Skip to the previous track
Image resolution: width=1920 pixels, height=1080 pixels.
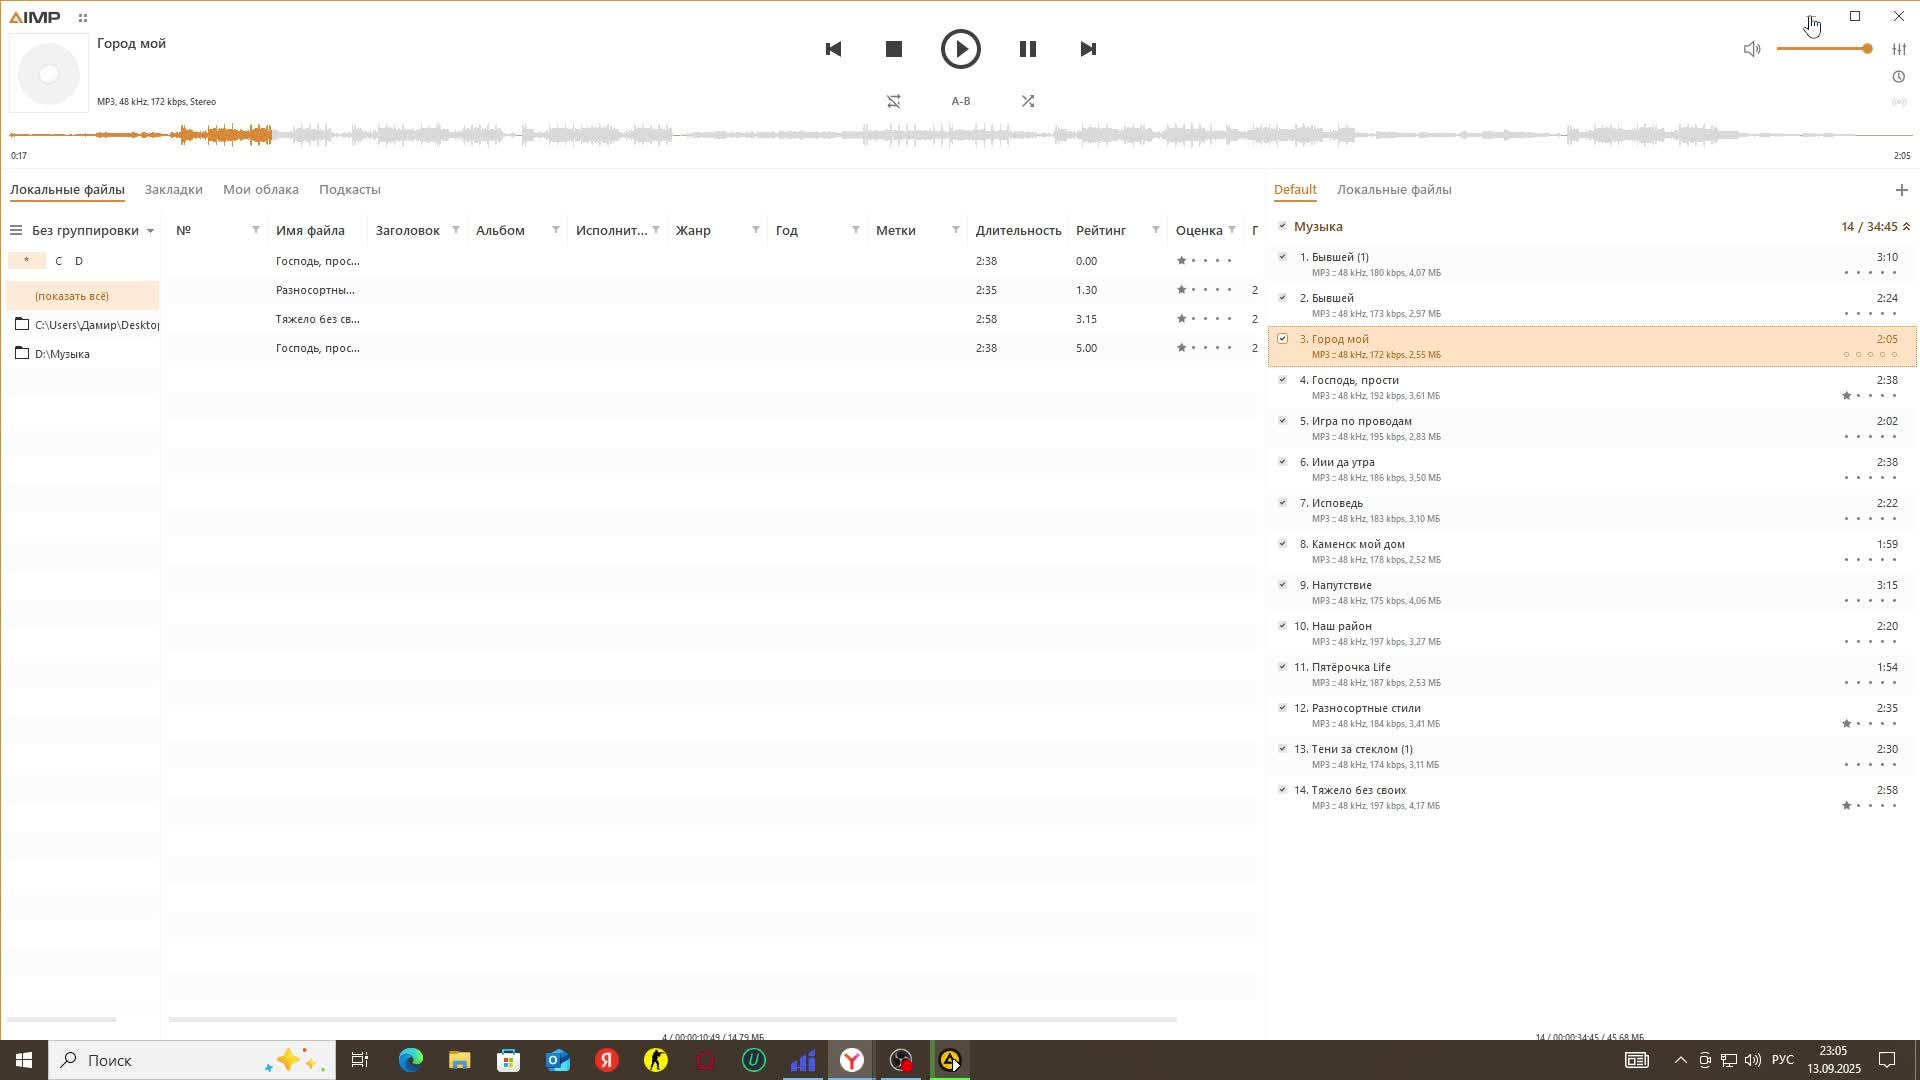click(x=833, y=49)
